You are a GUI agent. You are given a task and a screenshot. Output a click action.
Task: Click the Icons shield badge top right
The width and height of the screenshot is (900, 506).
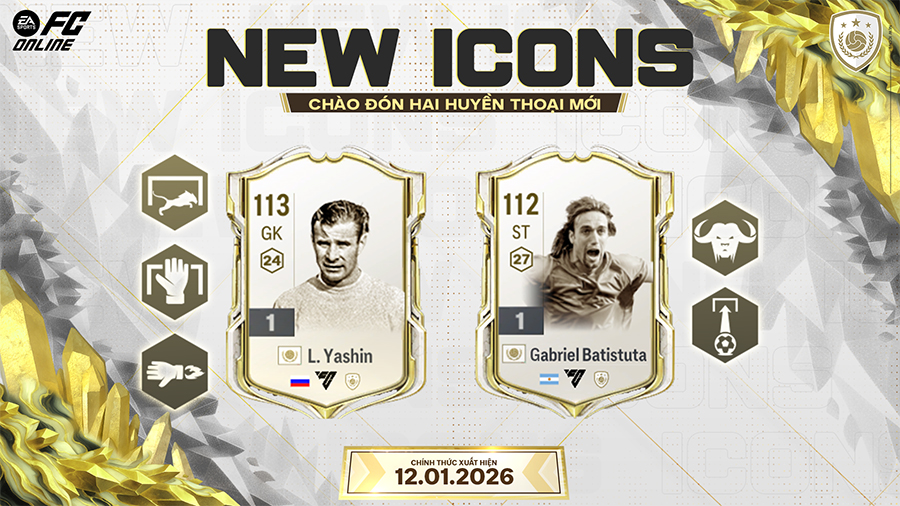pyautogui.click(x=856, y=41)
